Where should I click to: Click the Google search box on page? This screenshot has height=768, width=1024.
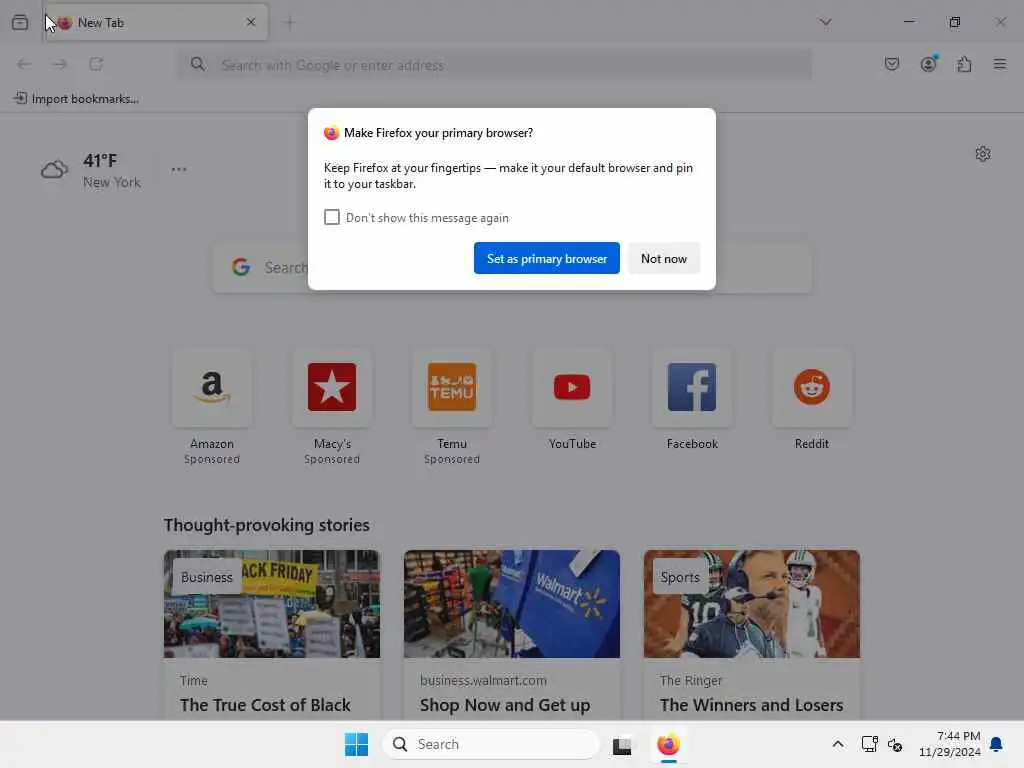[511, 268]
